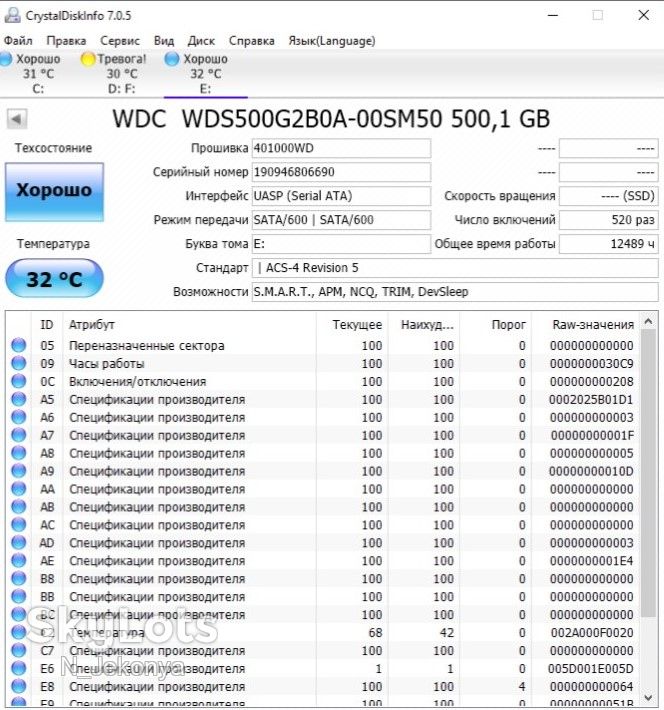Click the serial number field 190946806690
The width and height of the screenshot is (664, 710).
pyautogui.click(x=341, y=172)
